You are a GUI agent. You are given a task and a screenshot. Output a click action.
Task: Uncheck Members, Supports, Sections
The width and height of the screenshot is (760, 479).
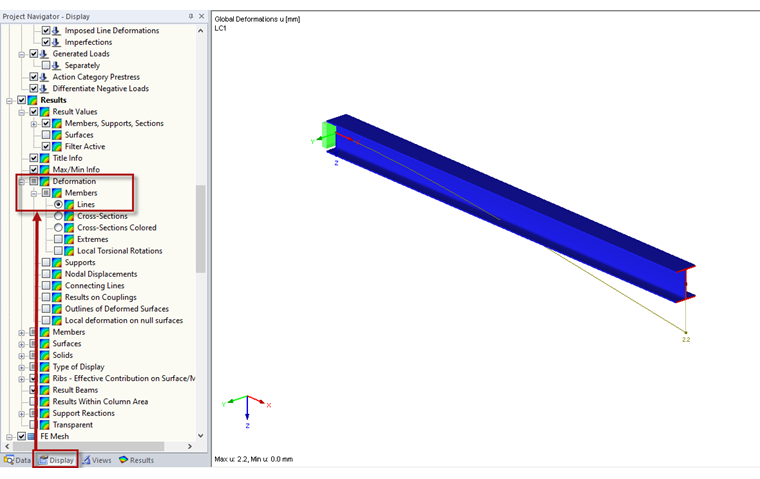tap(46, 124)
